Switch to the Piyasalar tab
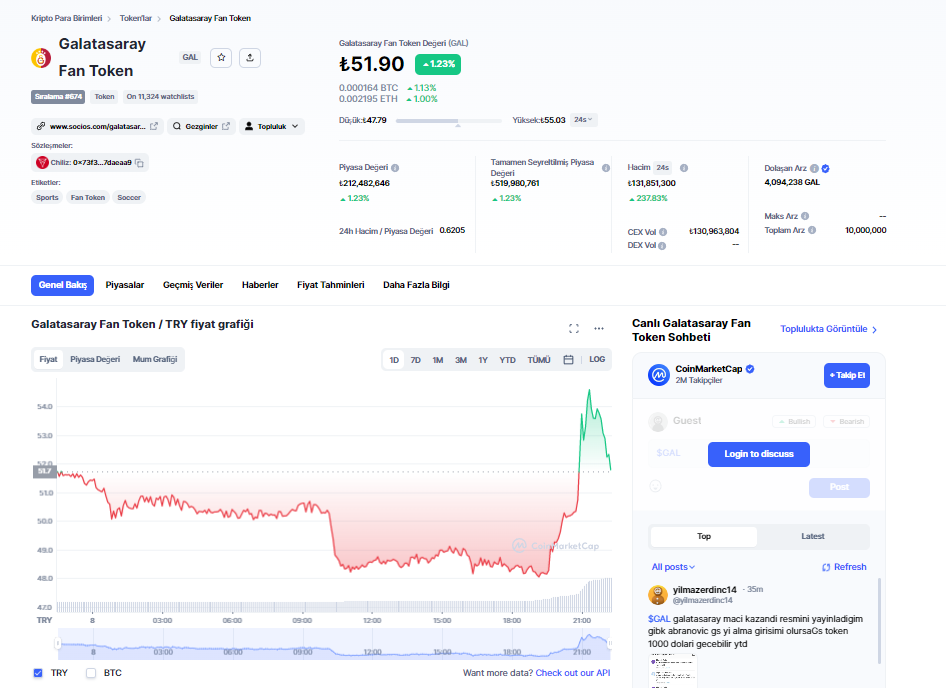Viewport: 946px width, 688px height. coord(125,285)
